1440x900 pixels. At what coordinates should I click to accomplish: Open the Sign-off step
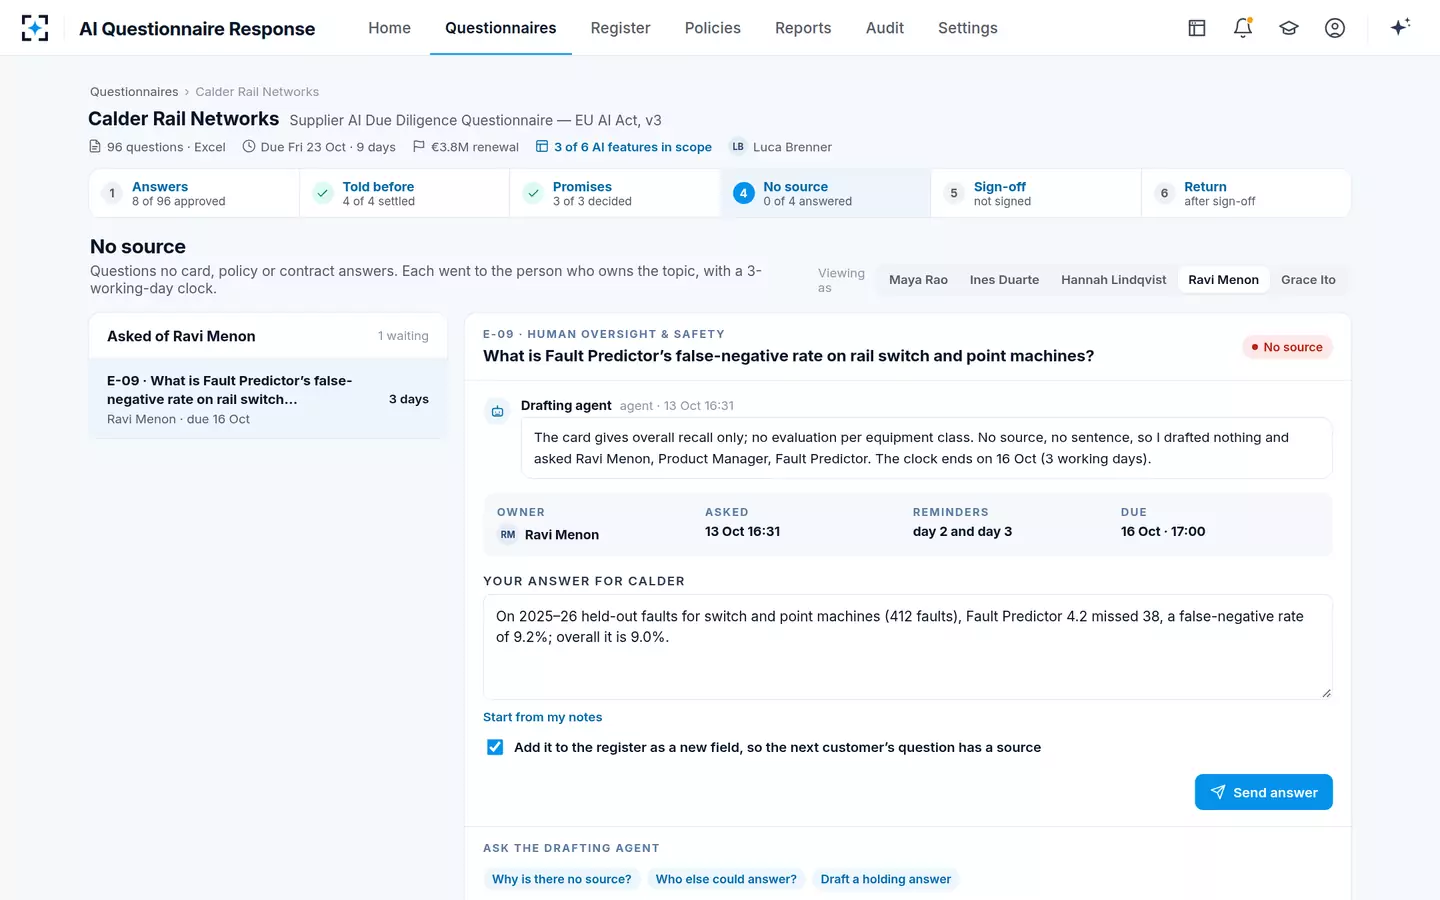point(1036,193)
